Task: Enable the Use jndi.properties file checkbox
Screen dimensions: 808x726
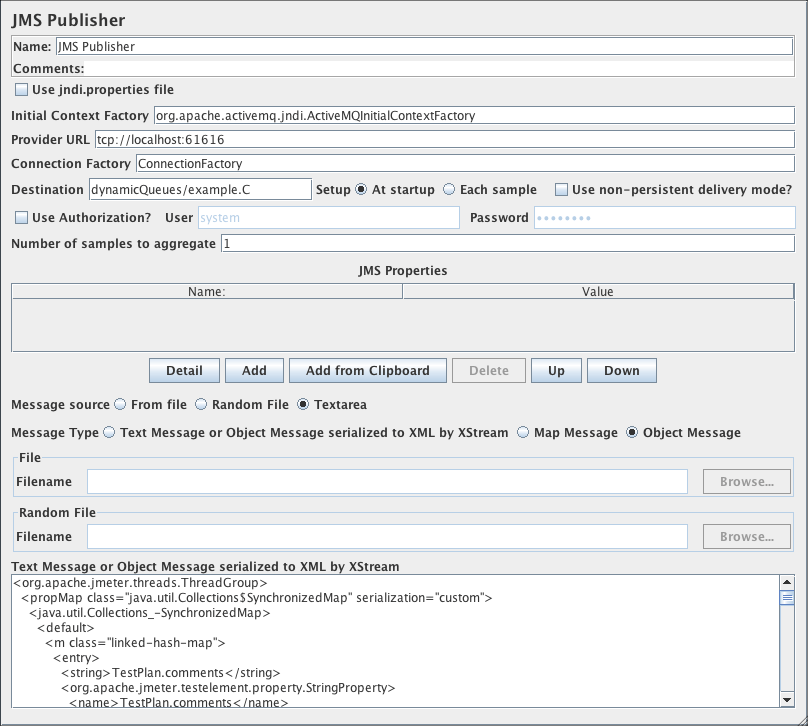Action: pos(22,90)
